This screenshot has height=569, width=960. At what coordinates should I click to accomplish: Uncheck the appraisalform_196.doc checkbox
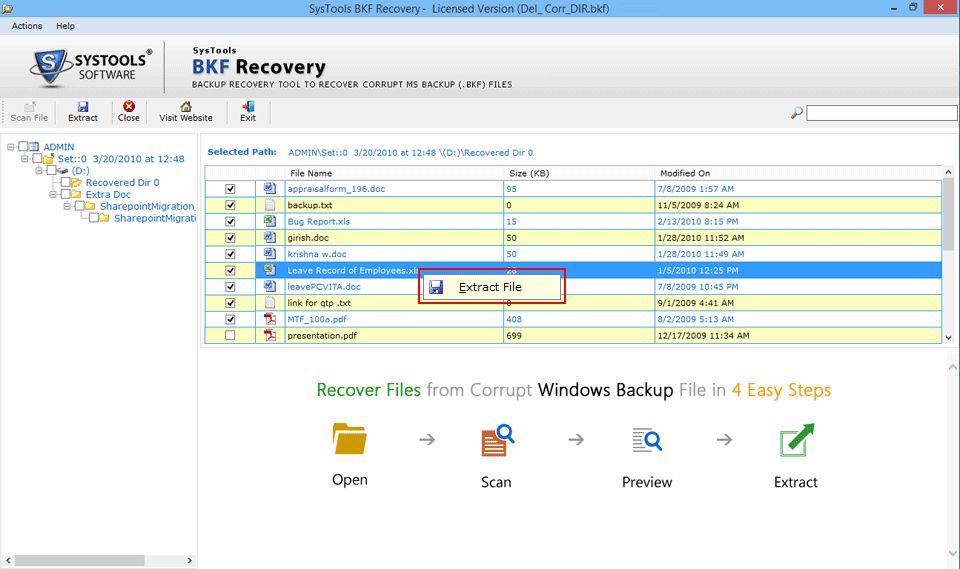[231, 189]
